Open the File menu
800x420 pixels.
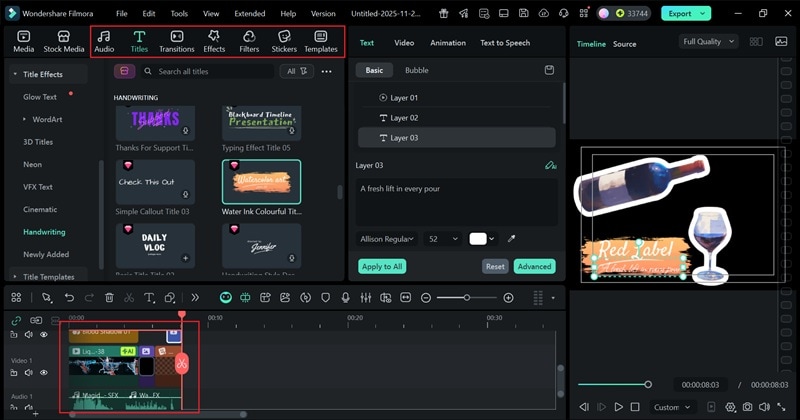pyautogui.click(x=121, y=14)
